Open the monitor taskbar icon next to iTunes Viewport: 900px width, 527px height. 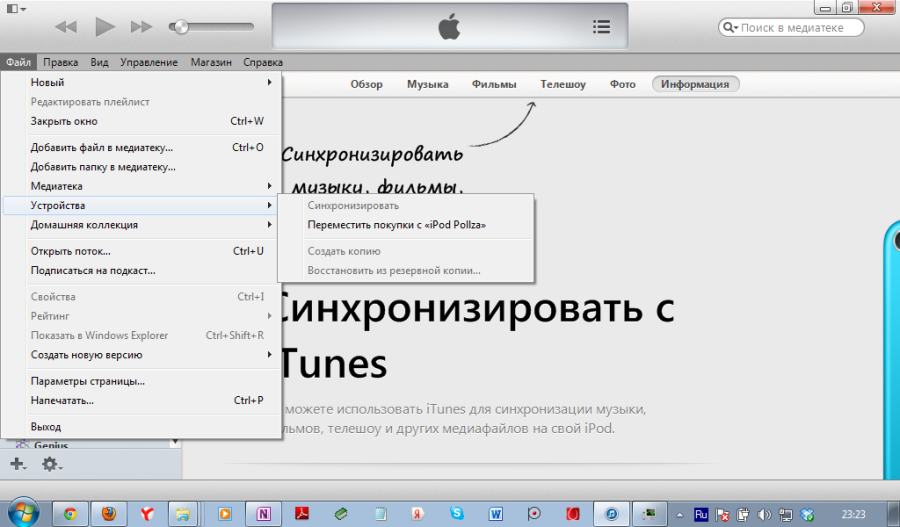(649, 514)
